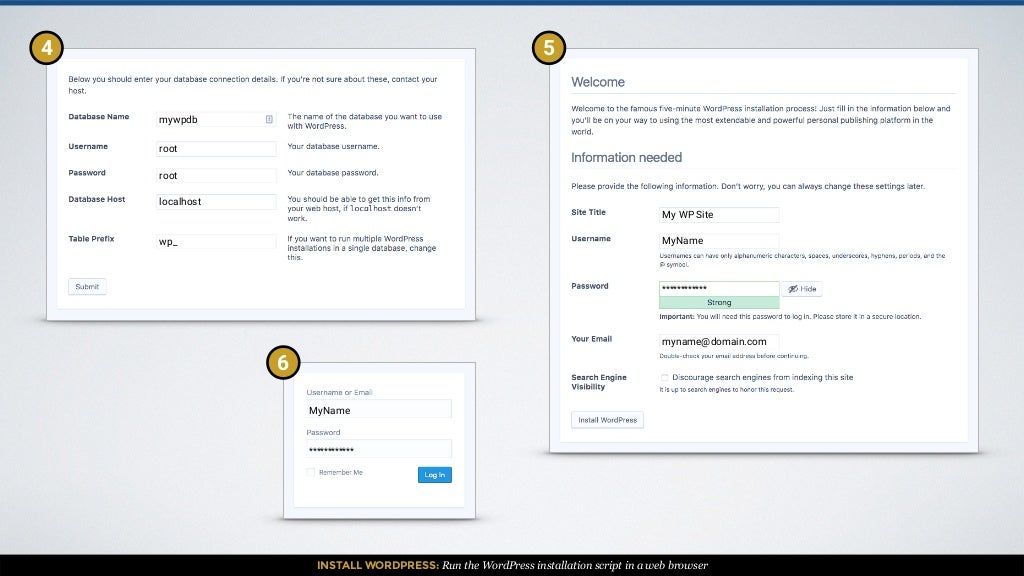1024x576 pixels.
Task: Click the login Password field
Action: click(379, 449)
